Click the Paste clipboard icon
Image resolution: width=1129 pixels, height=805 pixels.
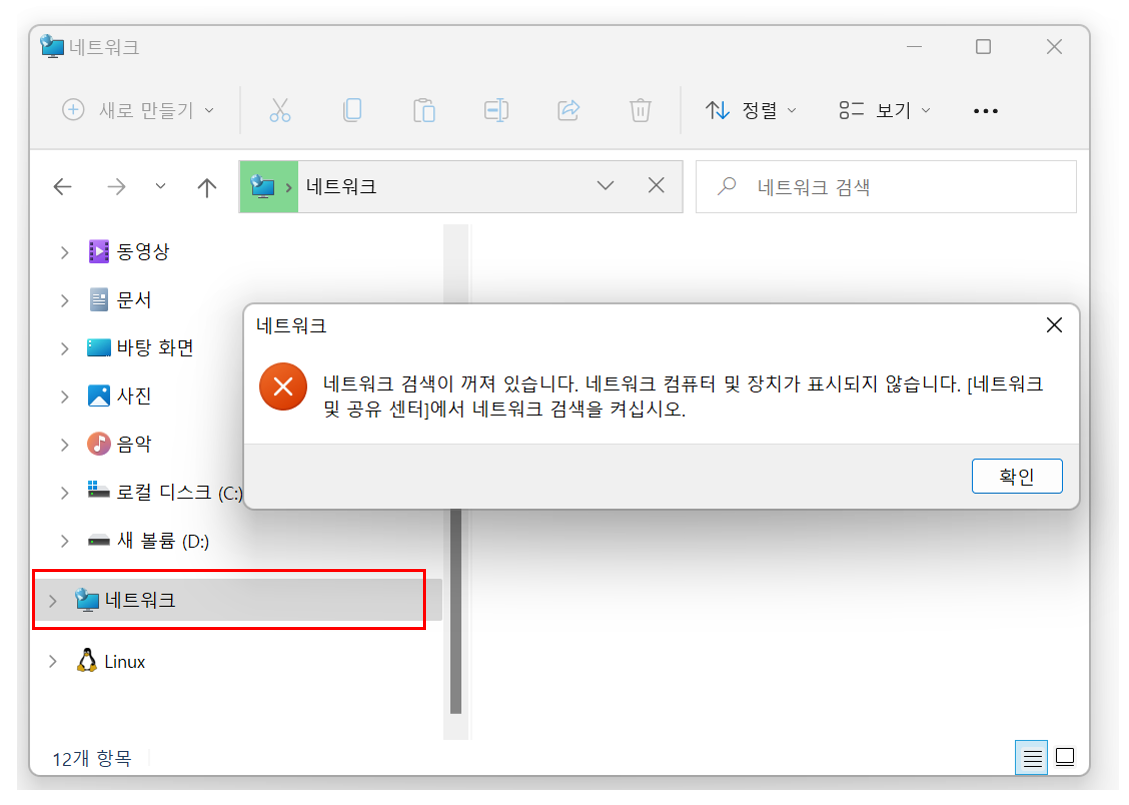point(424,110)
